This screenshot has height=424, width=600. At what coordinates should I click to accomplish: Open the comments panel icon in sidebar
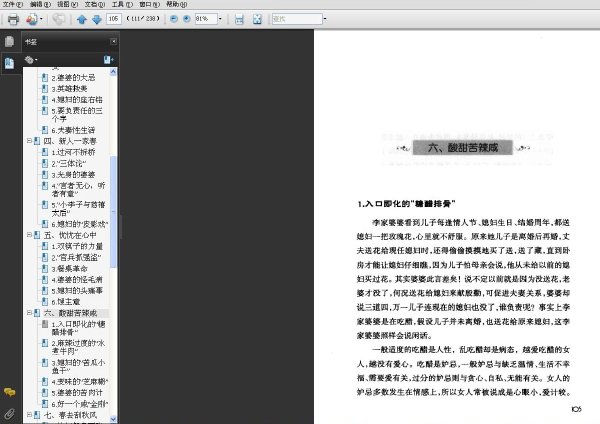click(x=10, y=392)
